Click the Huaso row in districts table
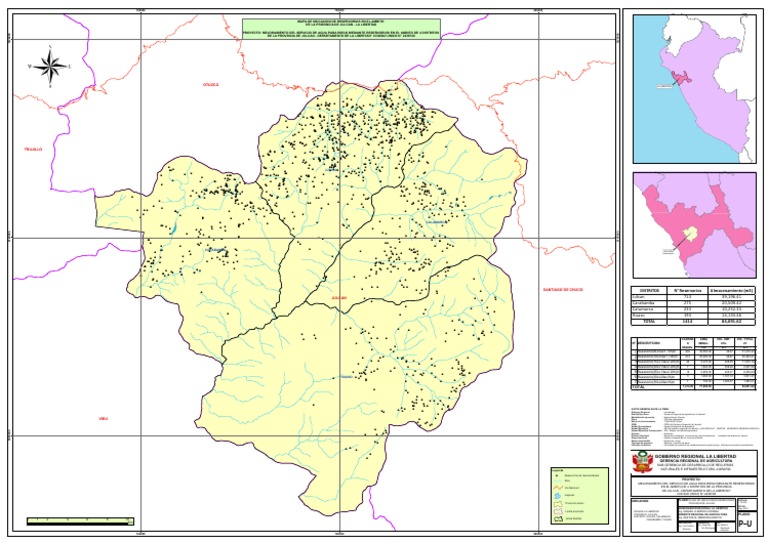 point(693,316)
